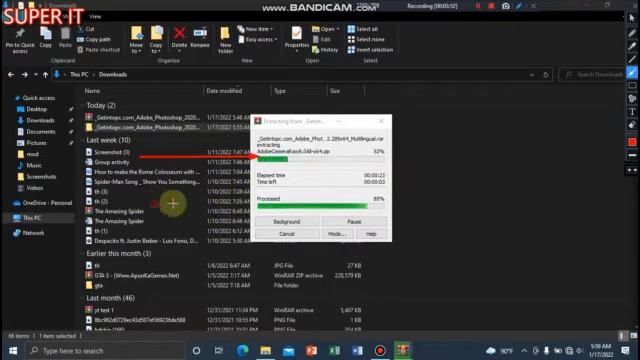Click Copy path in the ribbon
The height and width of the screenshot is (360, 640).
pyautogui.click(x=93, y=39)
